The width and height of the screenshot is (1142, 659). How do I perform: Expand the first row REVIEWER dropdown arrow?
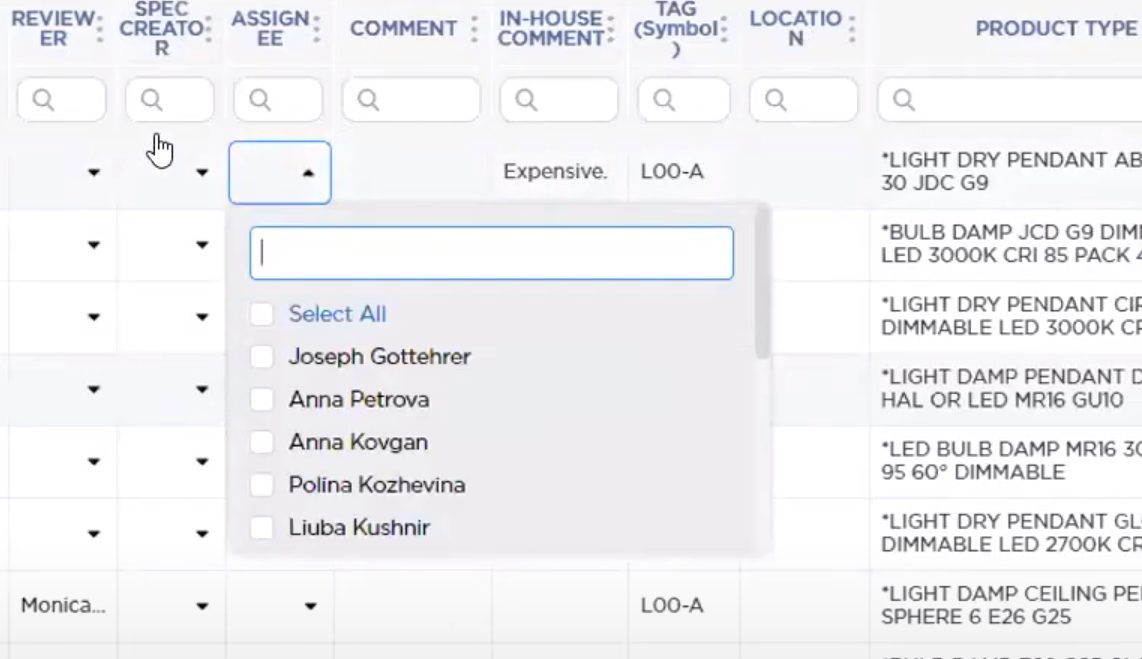(x=94, y=173)
